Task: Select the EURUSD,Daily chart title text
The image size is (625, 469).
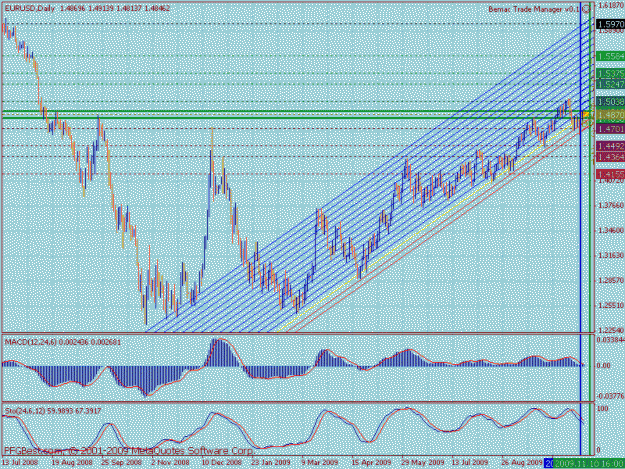Action: [30, 8]
